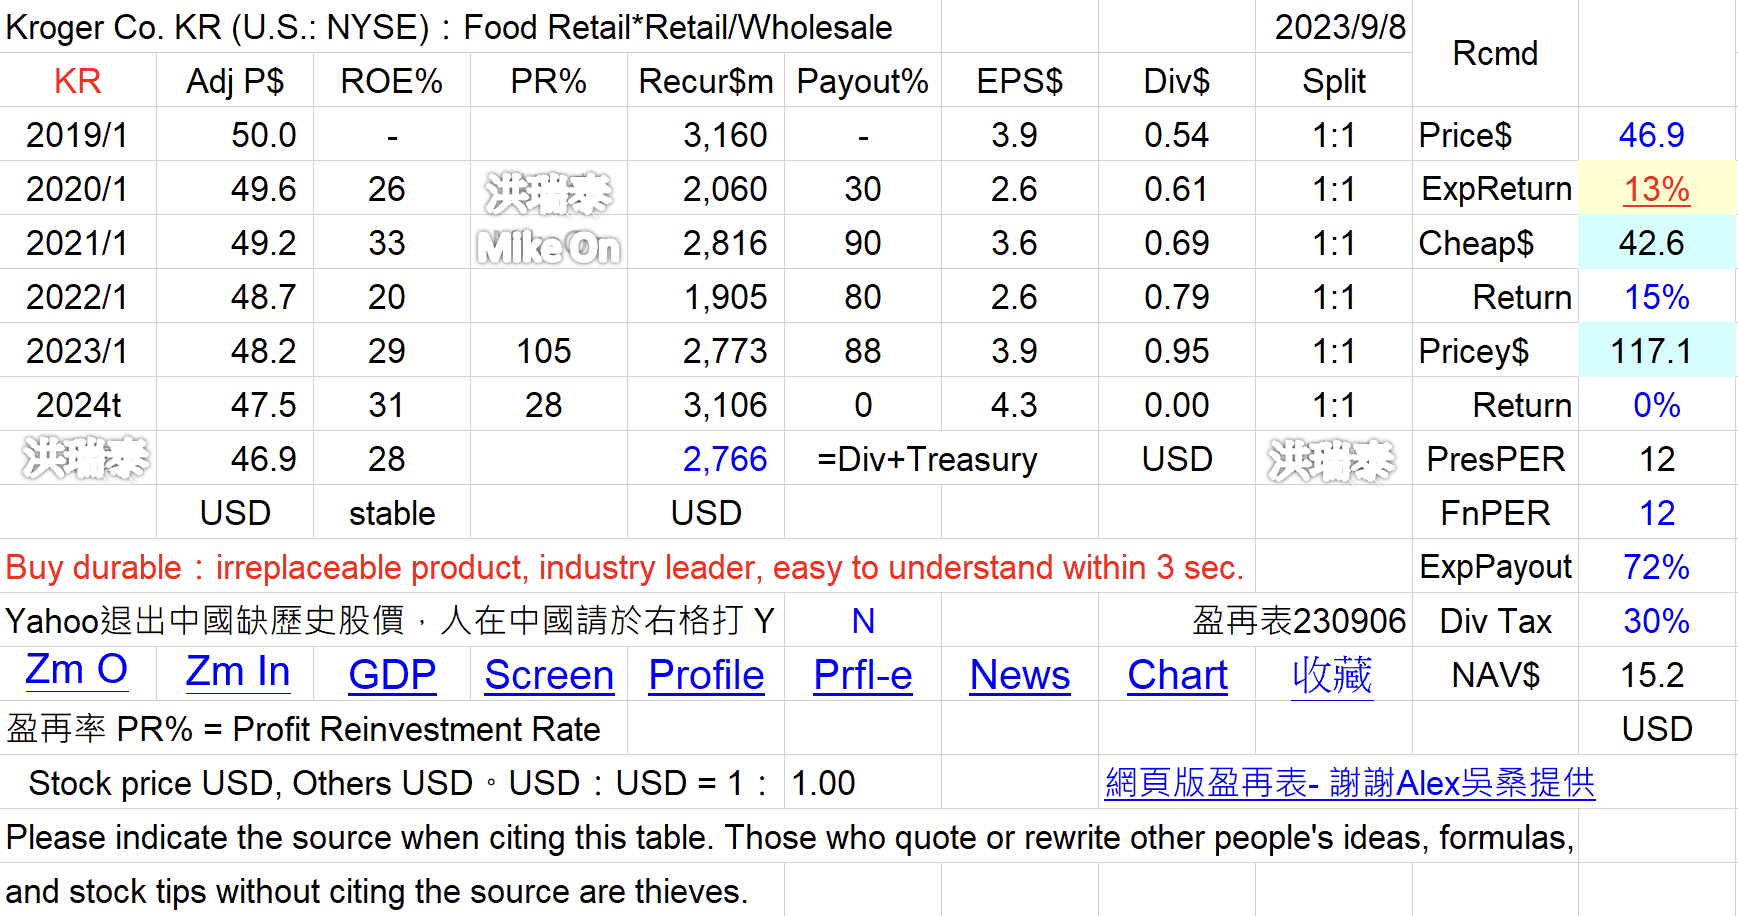The width and height of the screenshot is (1738, 916).
Task: Open the Prfl-e link
Action: (x=863, y=675)
